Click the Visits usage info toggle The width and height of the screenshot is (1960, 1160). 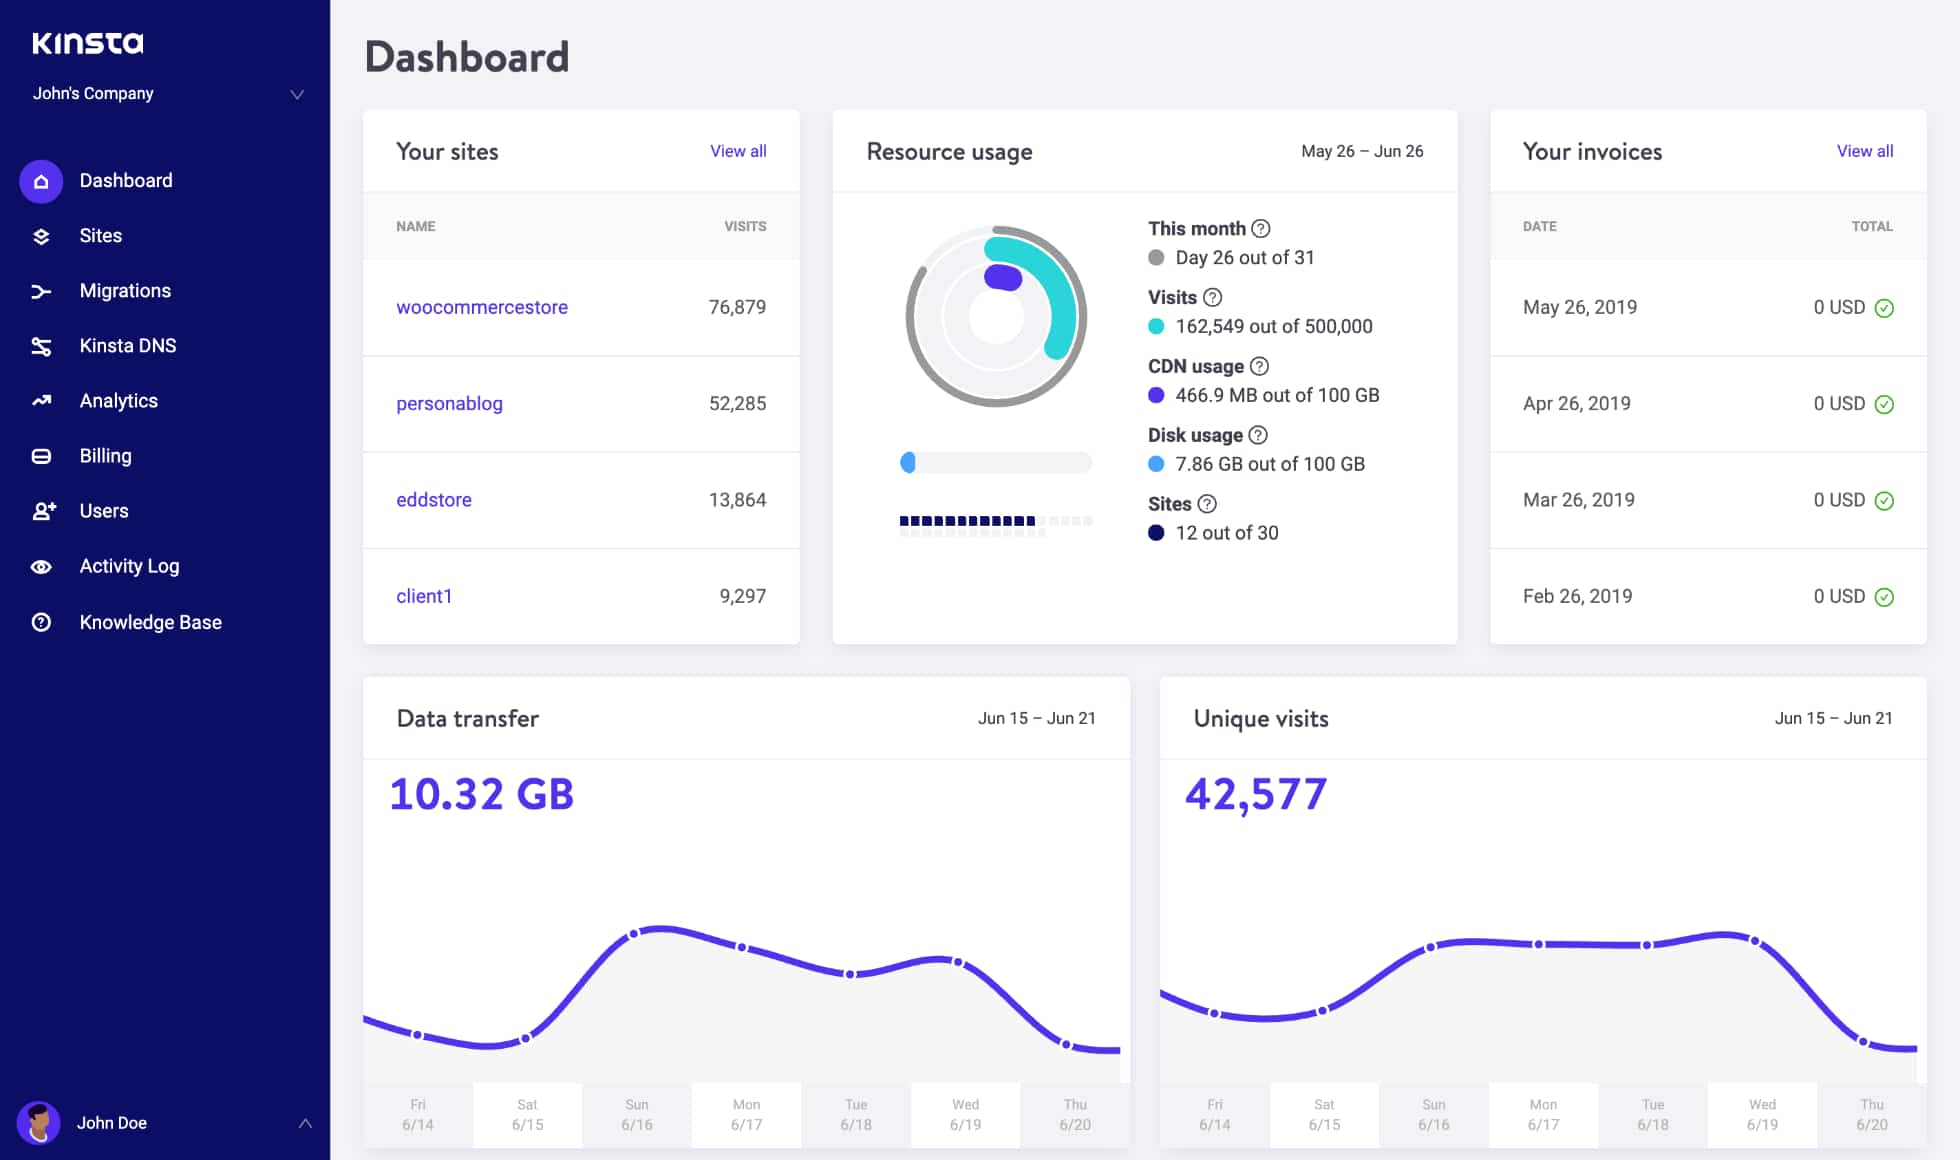[x=1212, y=297]
